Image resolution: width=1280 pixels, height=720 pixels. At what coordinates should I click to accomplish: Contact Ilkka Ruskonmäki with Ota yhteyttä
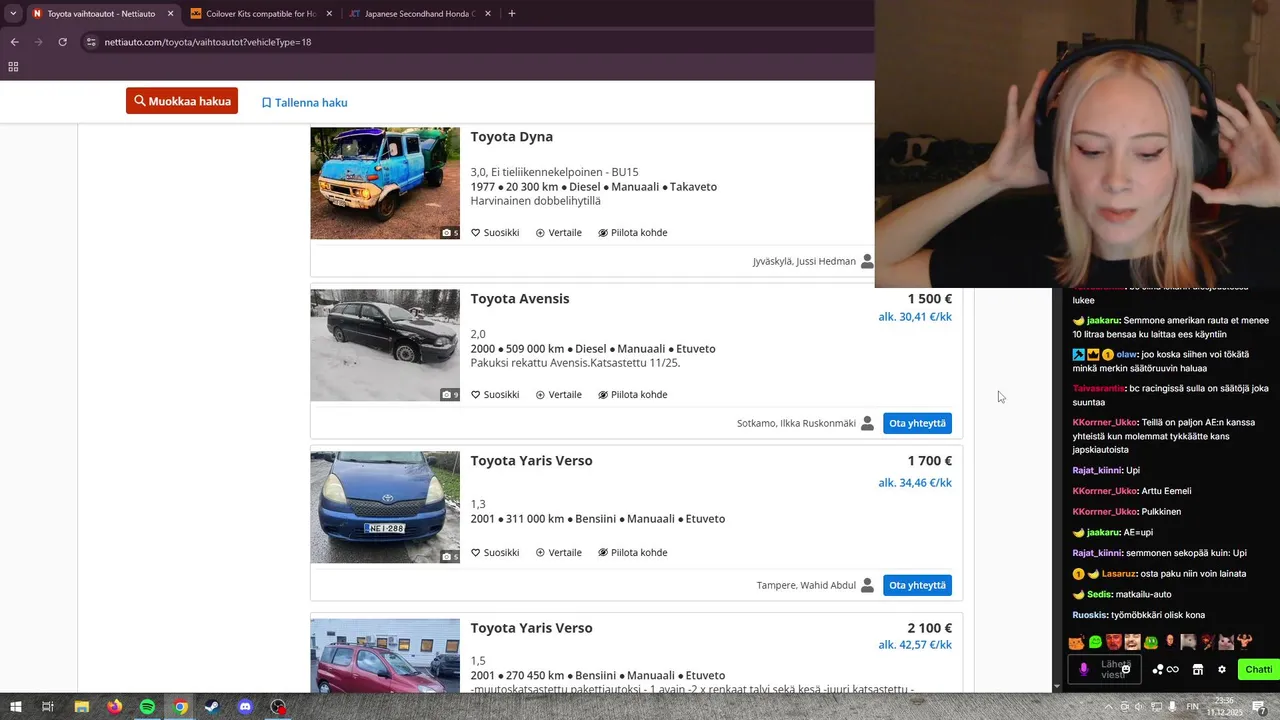point(917,423)
